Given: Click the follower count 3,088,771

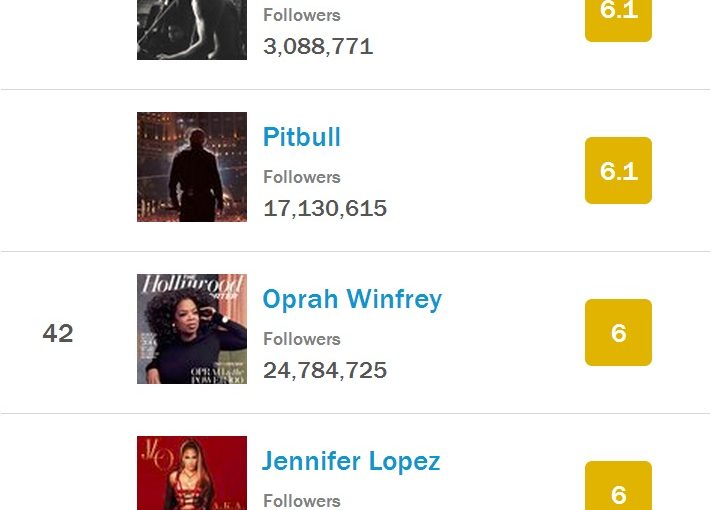Looking at the screenshot, I should pos(318,46).
